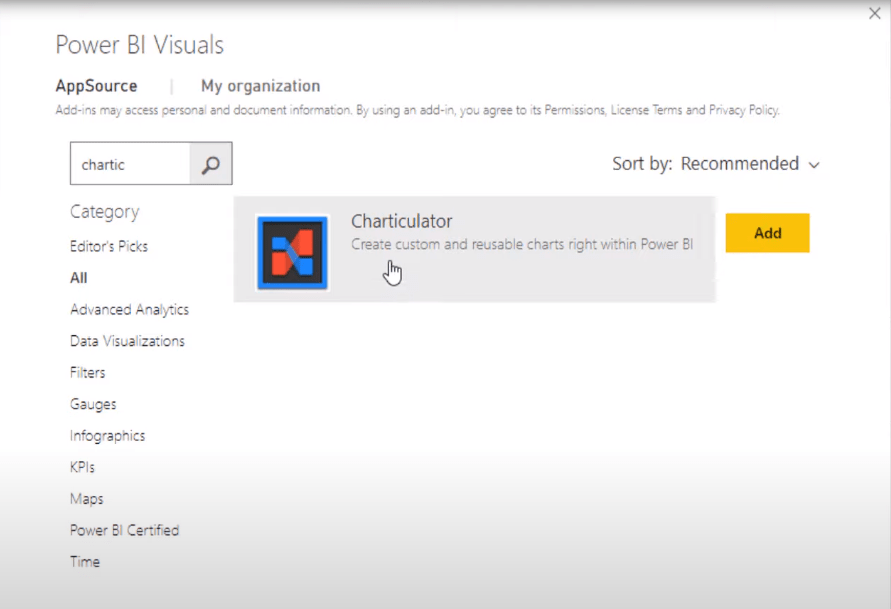Click into the search box containing chartic

[130, 164]
